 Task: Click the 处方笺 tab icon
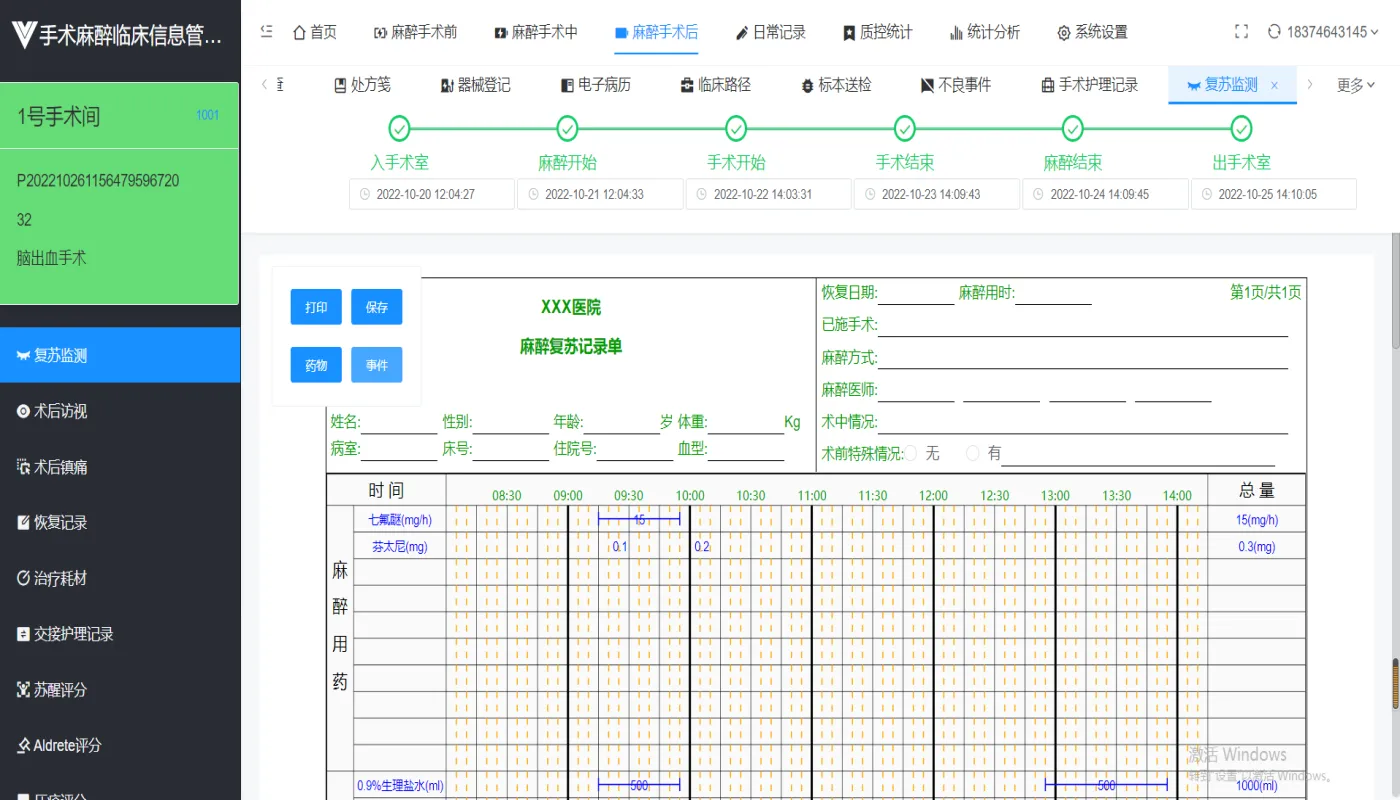click(340, 86)
